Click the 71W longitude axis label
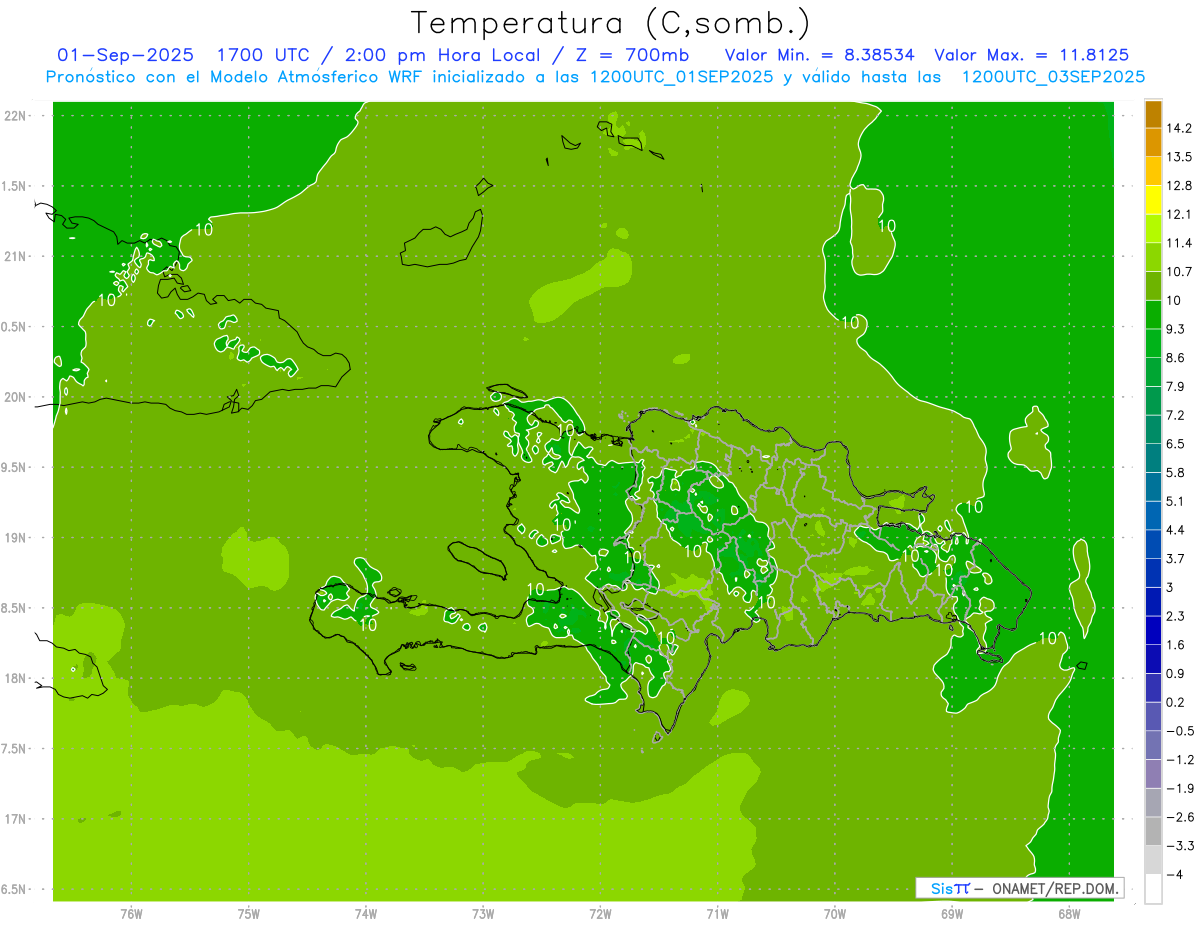 point(717,914)
